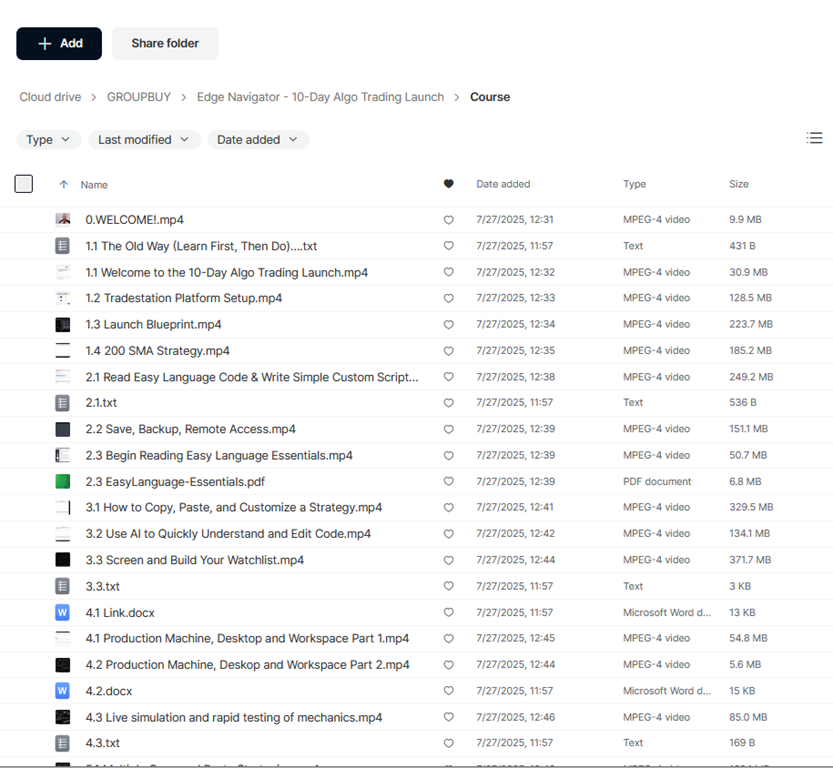
Task: Click the 4.2 Production Machine Part 2 thumbnail
Action: point(63,665)
